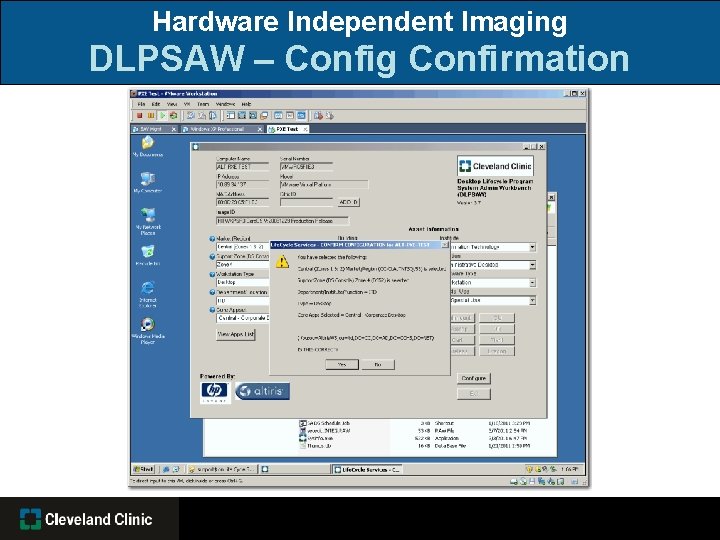Click the VMware reset icon in toolbar
Screen dimensions: 720x540
tap(173, 116)
